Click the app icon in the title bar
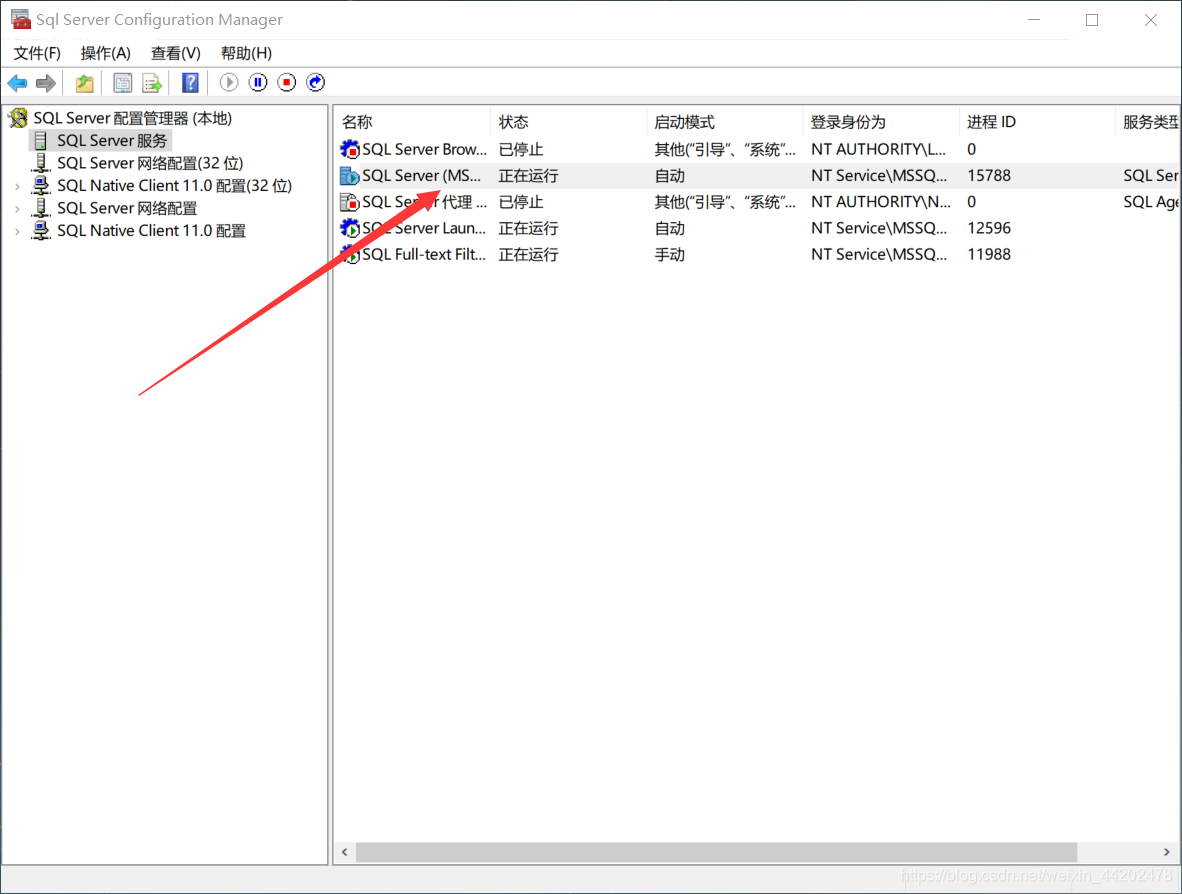Screen dimensions: 1182x894 coord(20,19)
